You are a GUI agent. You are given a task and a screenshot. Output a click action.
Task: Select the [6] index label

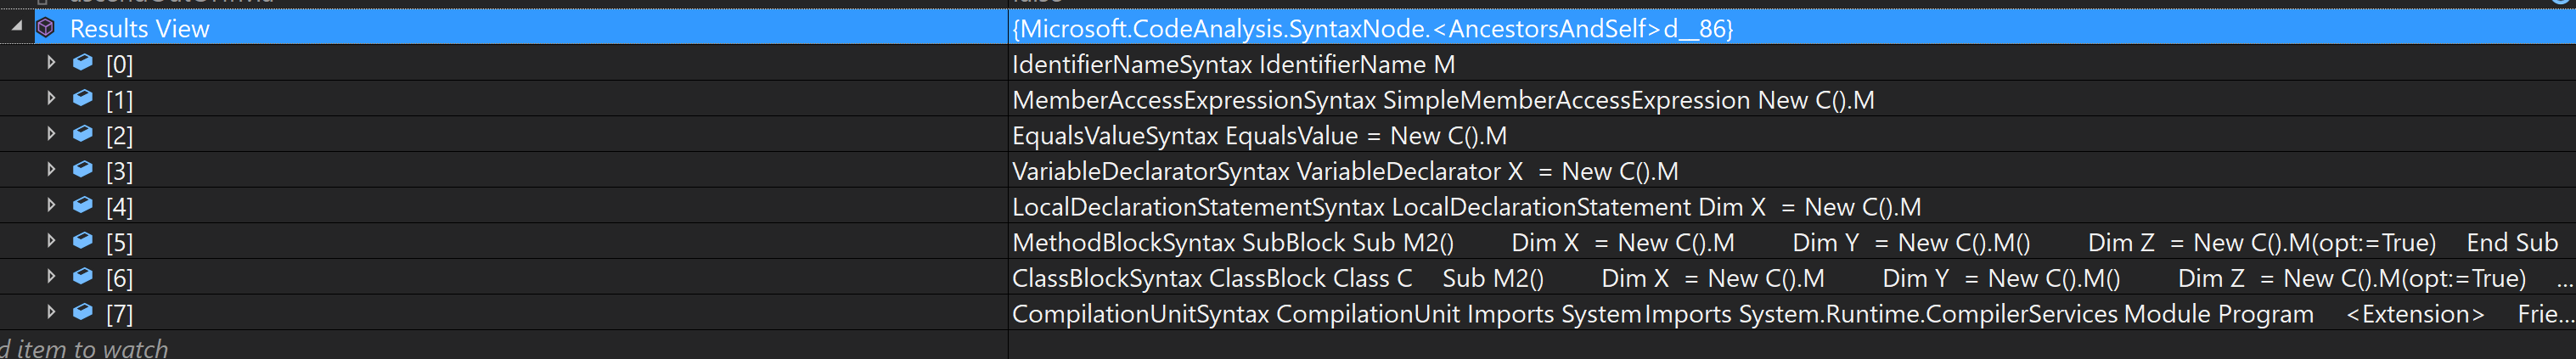pos(119,278)
